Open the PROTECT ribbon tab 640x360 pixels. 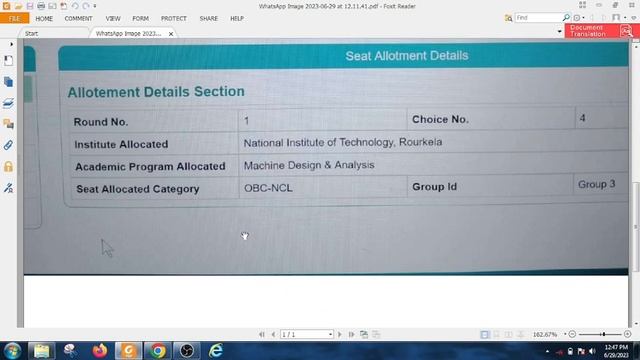click(x=173, y=18)
